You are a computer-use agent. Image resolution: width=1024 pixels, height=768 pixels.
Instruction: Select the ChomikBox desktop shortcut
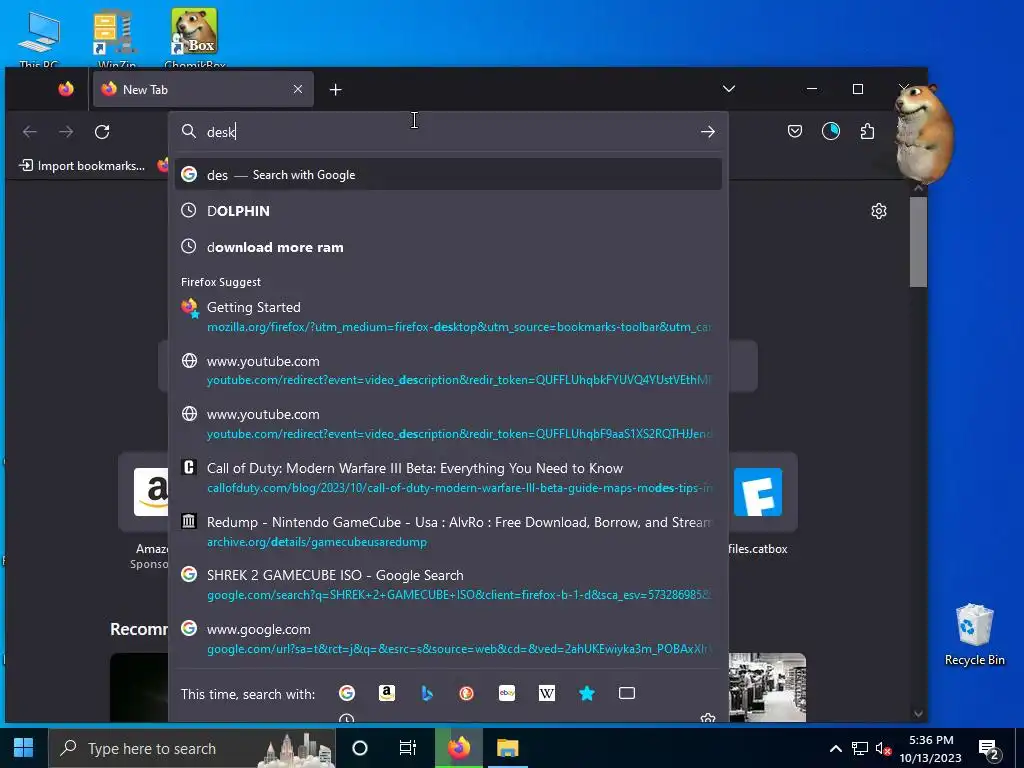point(195,38)
